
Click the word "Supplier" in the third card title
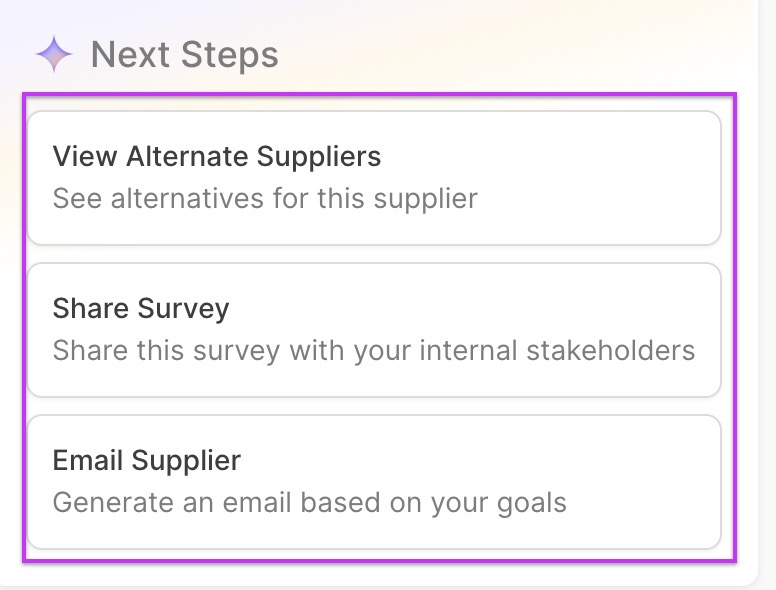point(187,460)
